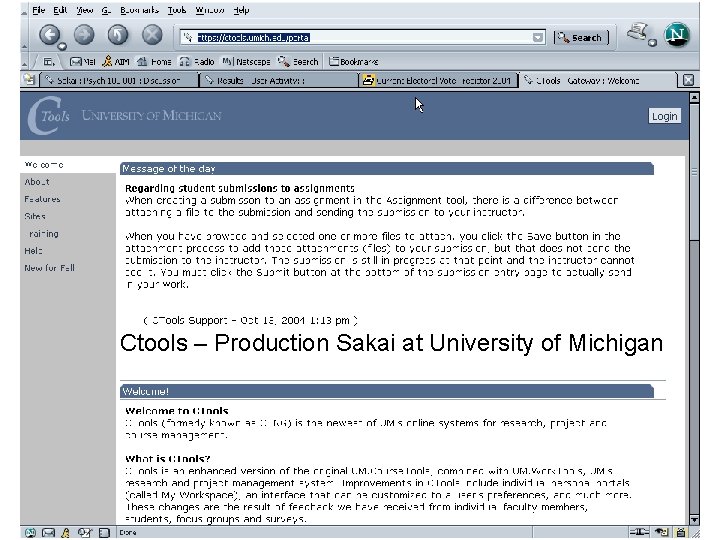The width and height of the screenshot is (720, 540).
Task: Click the 'Message of the day' header
Action: tap(387, 169)
